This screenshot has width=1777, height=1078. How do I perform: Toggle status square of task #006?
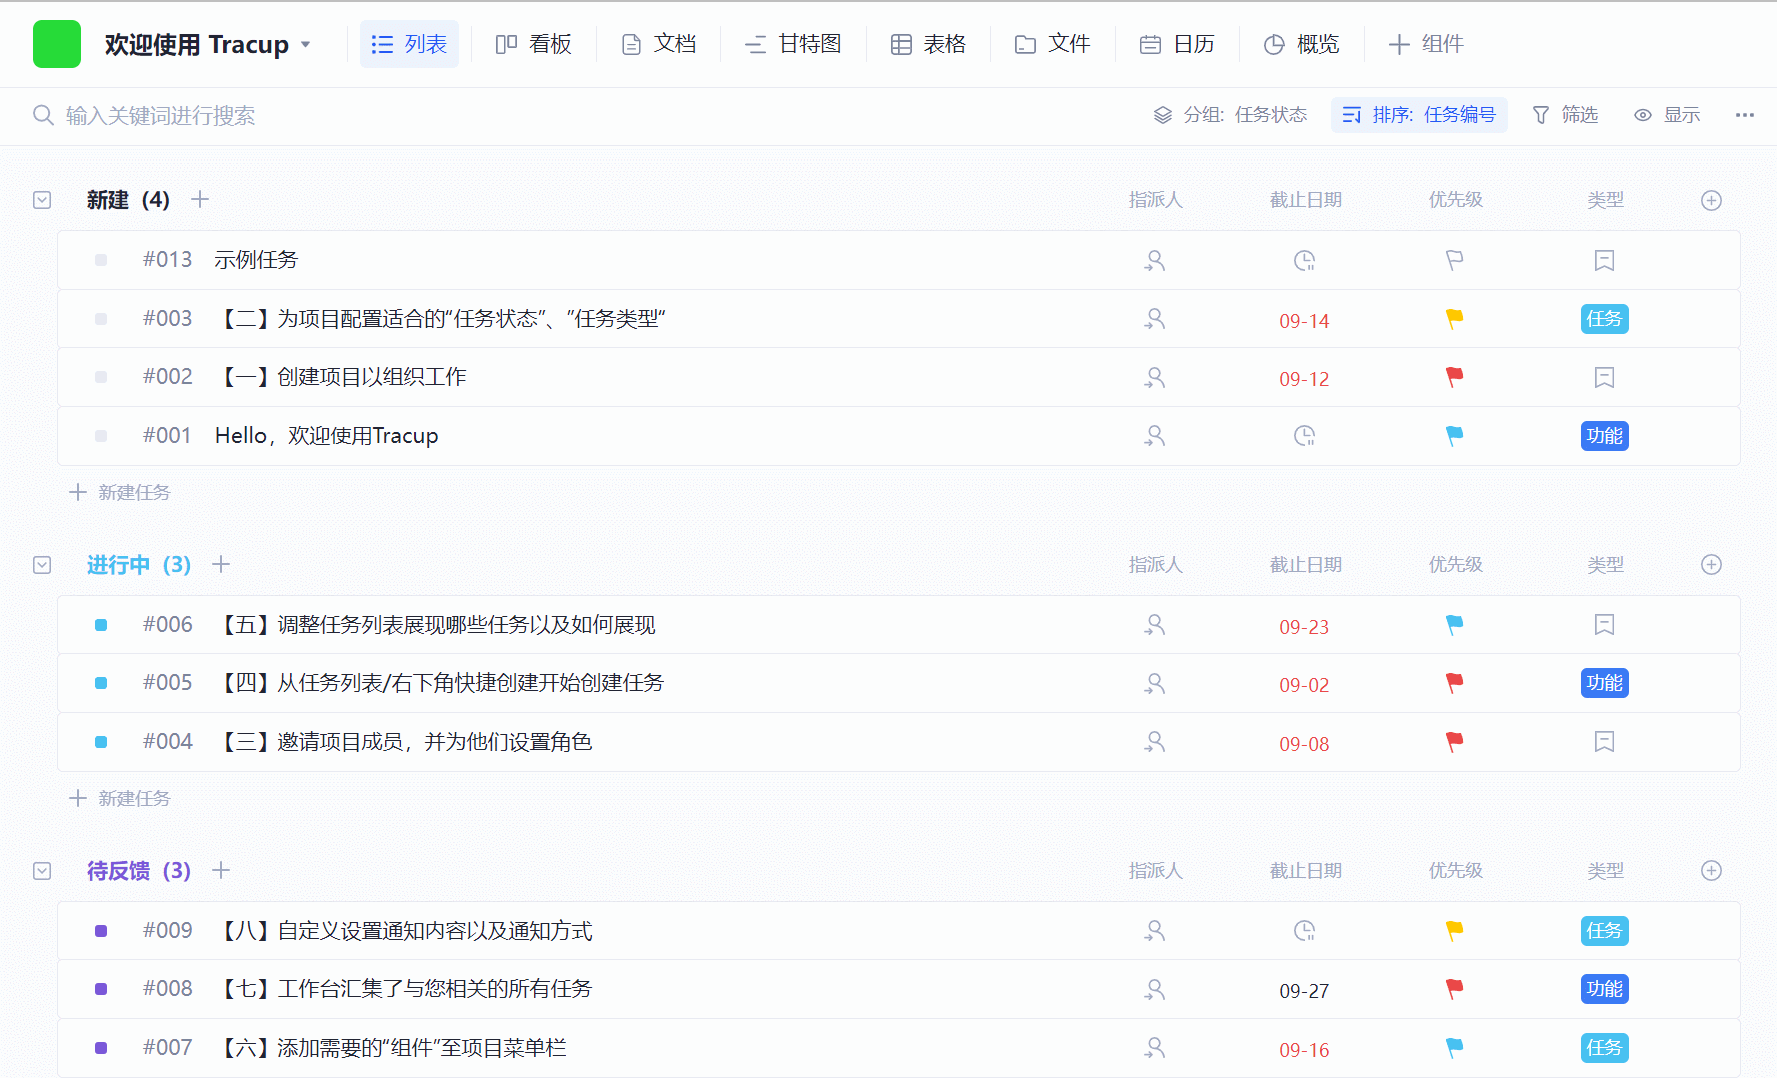point(101,625)
